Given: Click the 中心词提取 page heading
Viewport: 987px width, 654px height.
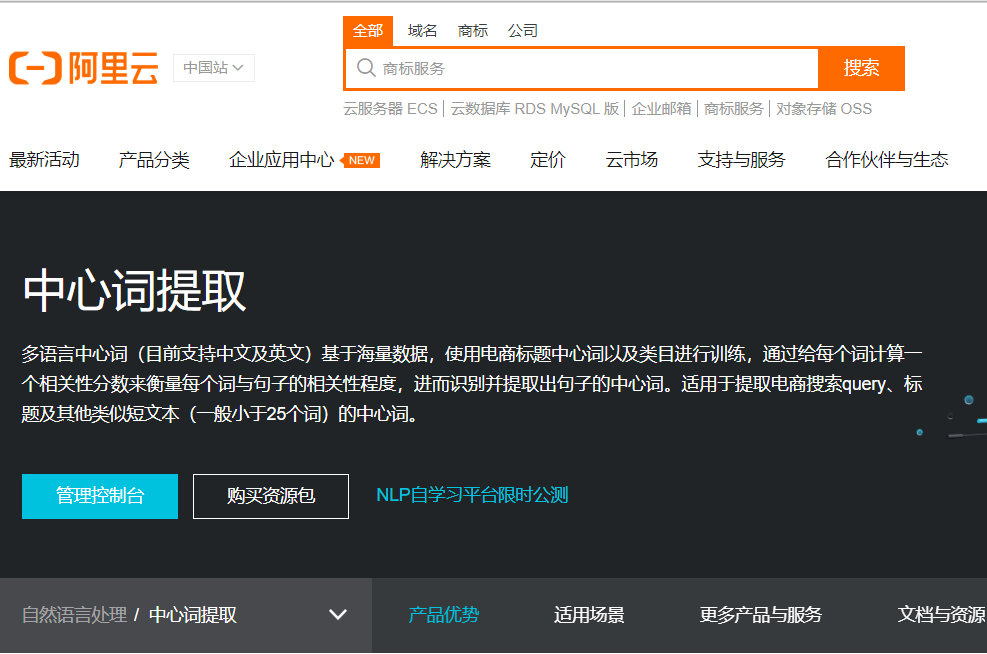Looking at the screenshot, I should pyautogui.click(x=134, y=291).
